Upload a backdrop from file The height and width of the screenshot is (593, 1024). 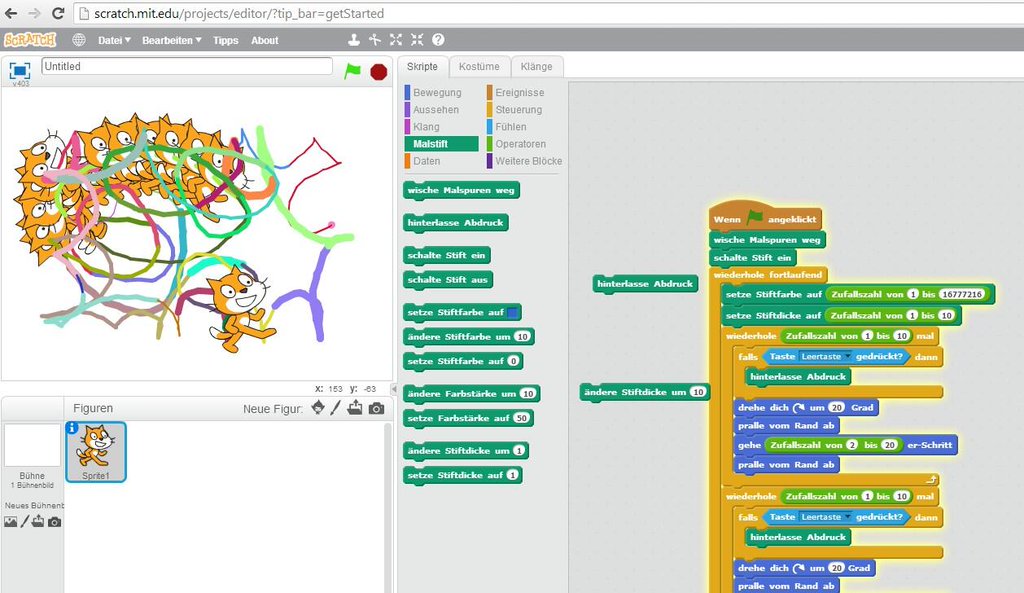click(39, 521)
